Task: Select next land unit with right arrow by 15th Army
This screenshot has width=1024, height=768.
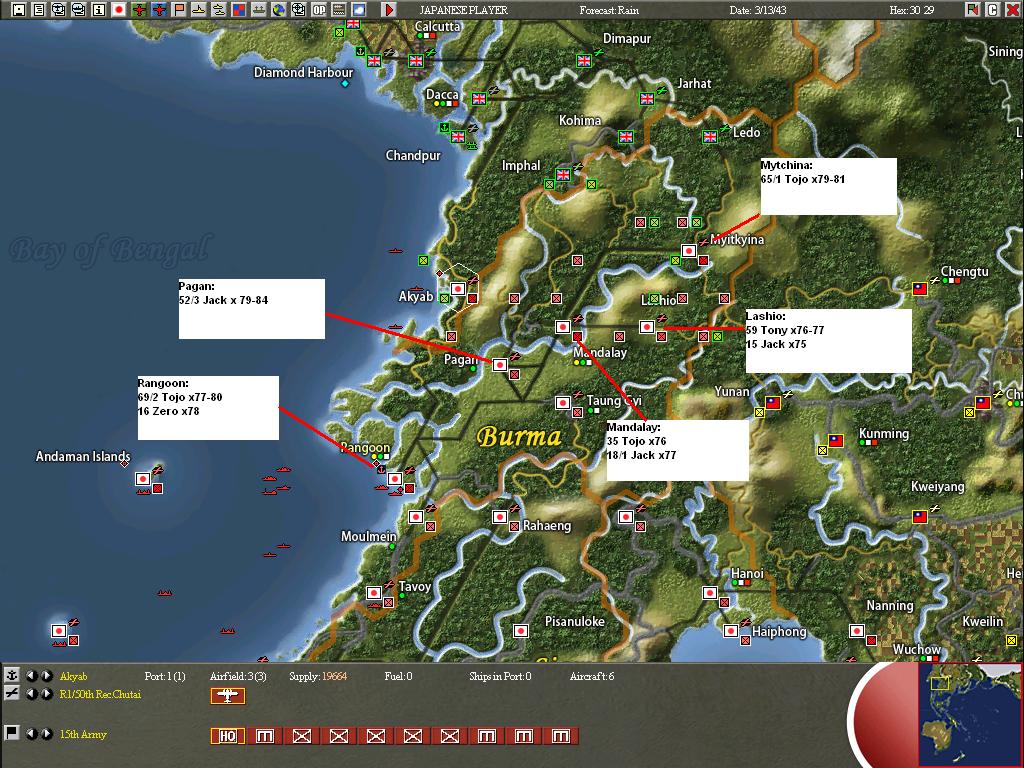Action: point(46,734)
